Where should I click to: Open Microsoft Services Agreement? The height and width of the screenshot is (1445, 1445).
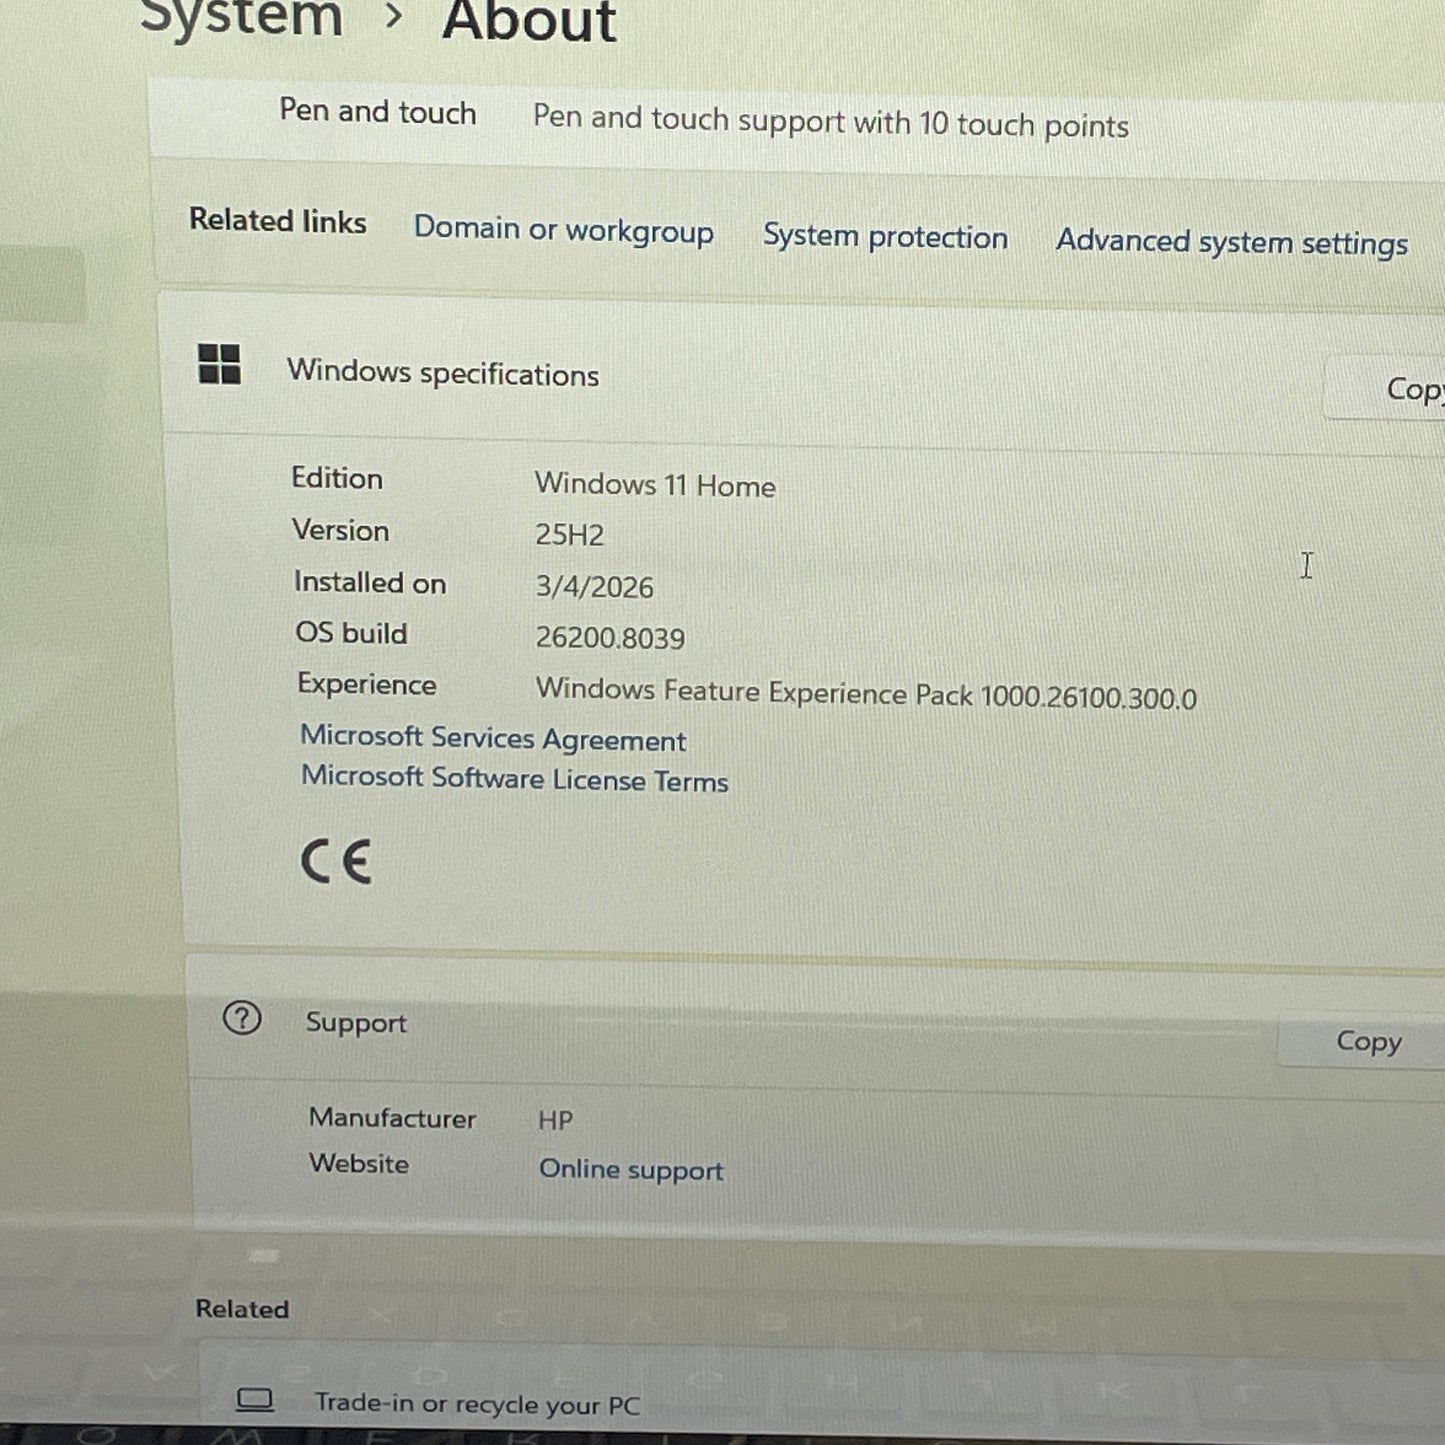tap(493, 739)
